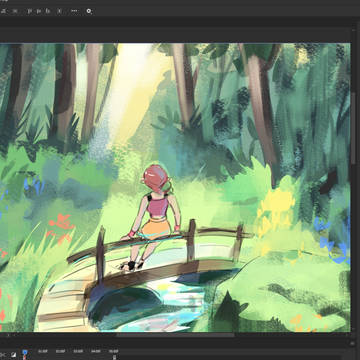Image resolution: width=360 pixels, height=360 pixels.
Task: Click the horizontal scrollbar below the canvas
Action: point(175,335)
